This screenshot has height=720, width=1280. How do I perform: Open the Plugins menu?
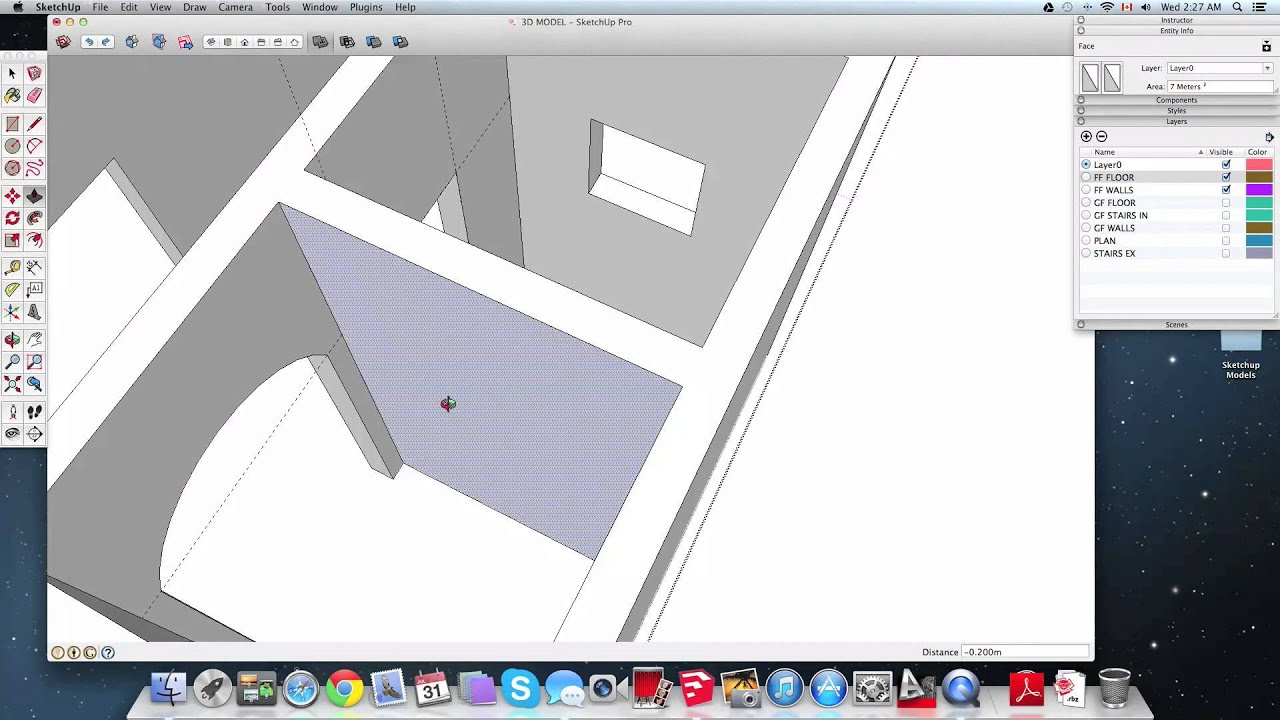pos(366,7)
